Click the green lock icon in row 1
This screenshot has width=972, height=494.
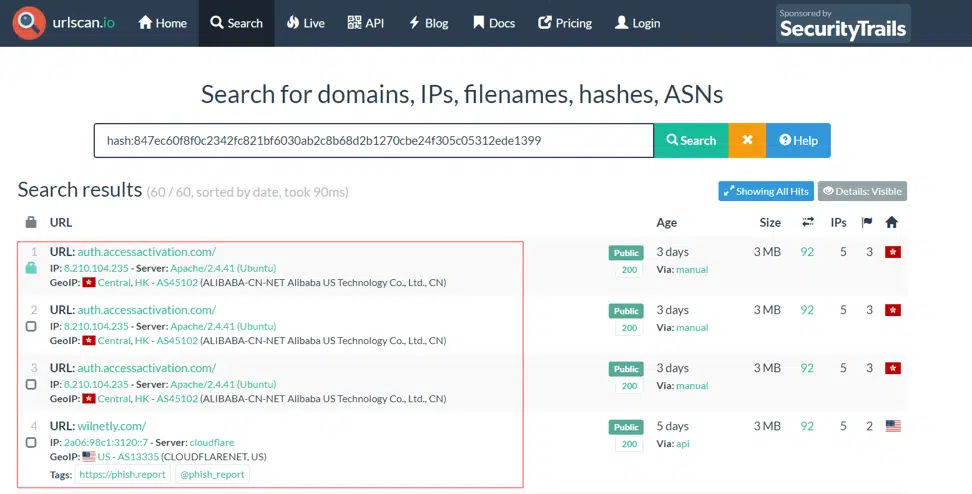tap(31, 268)
